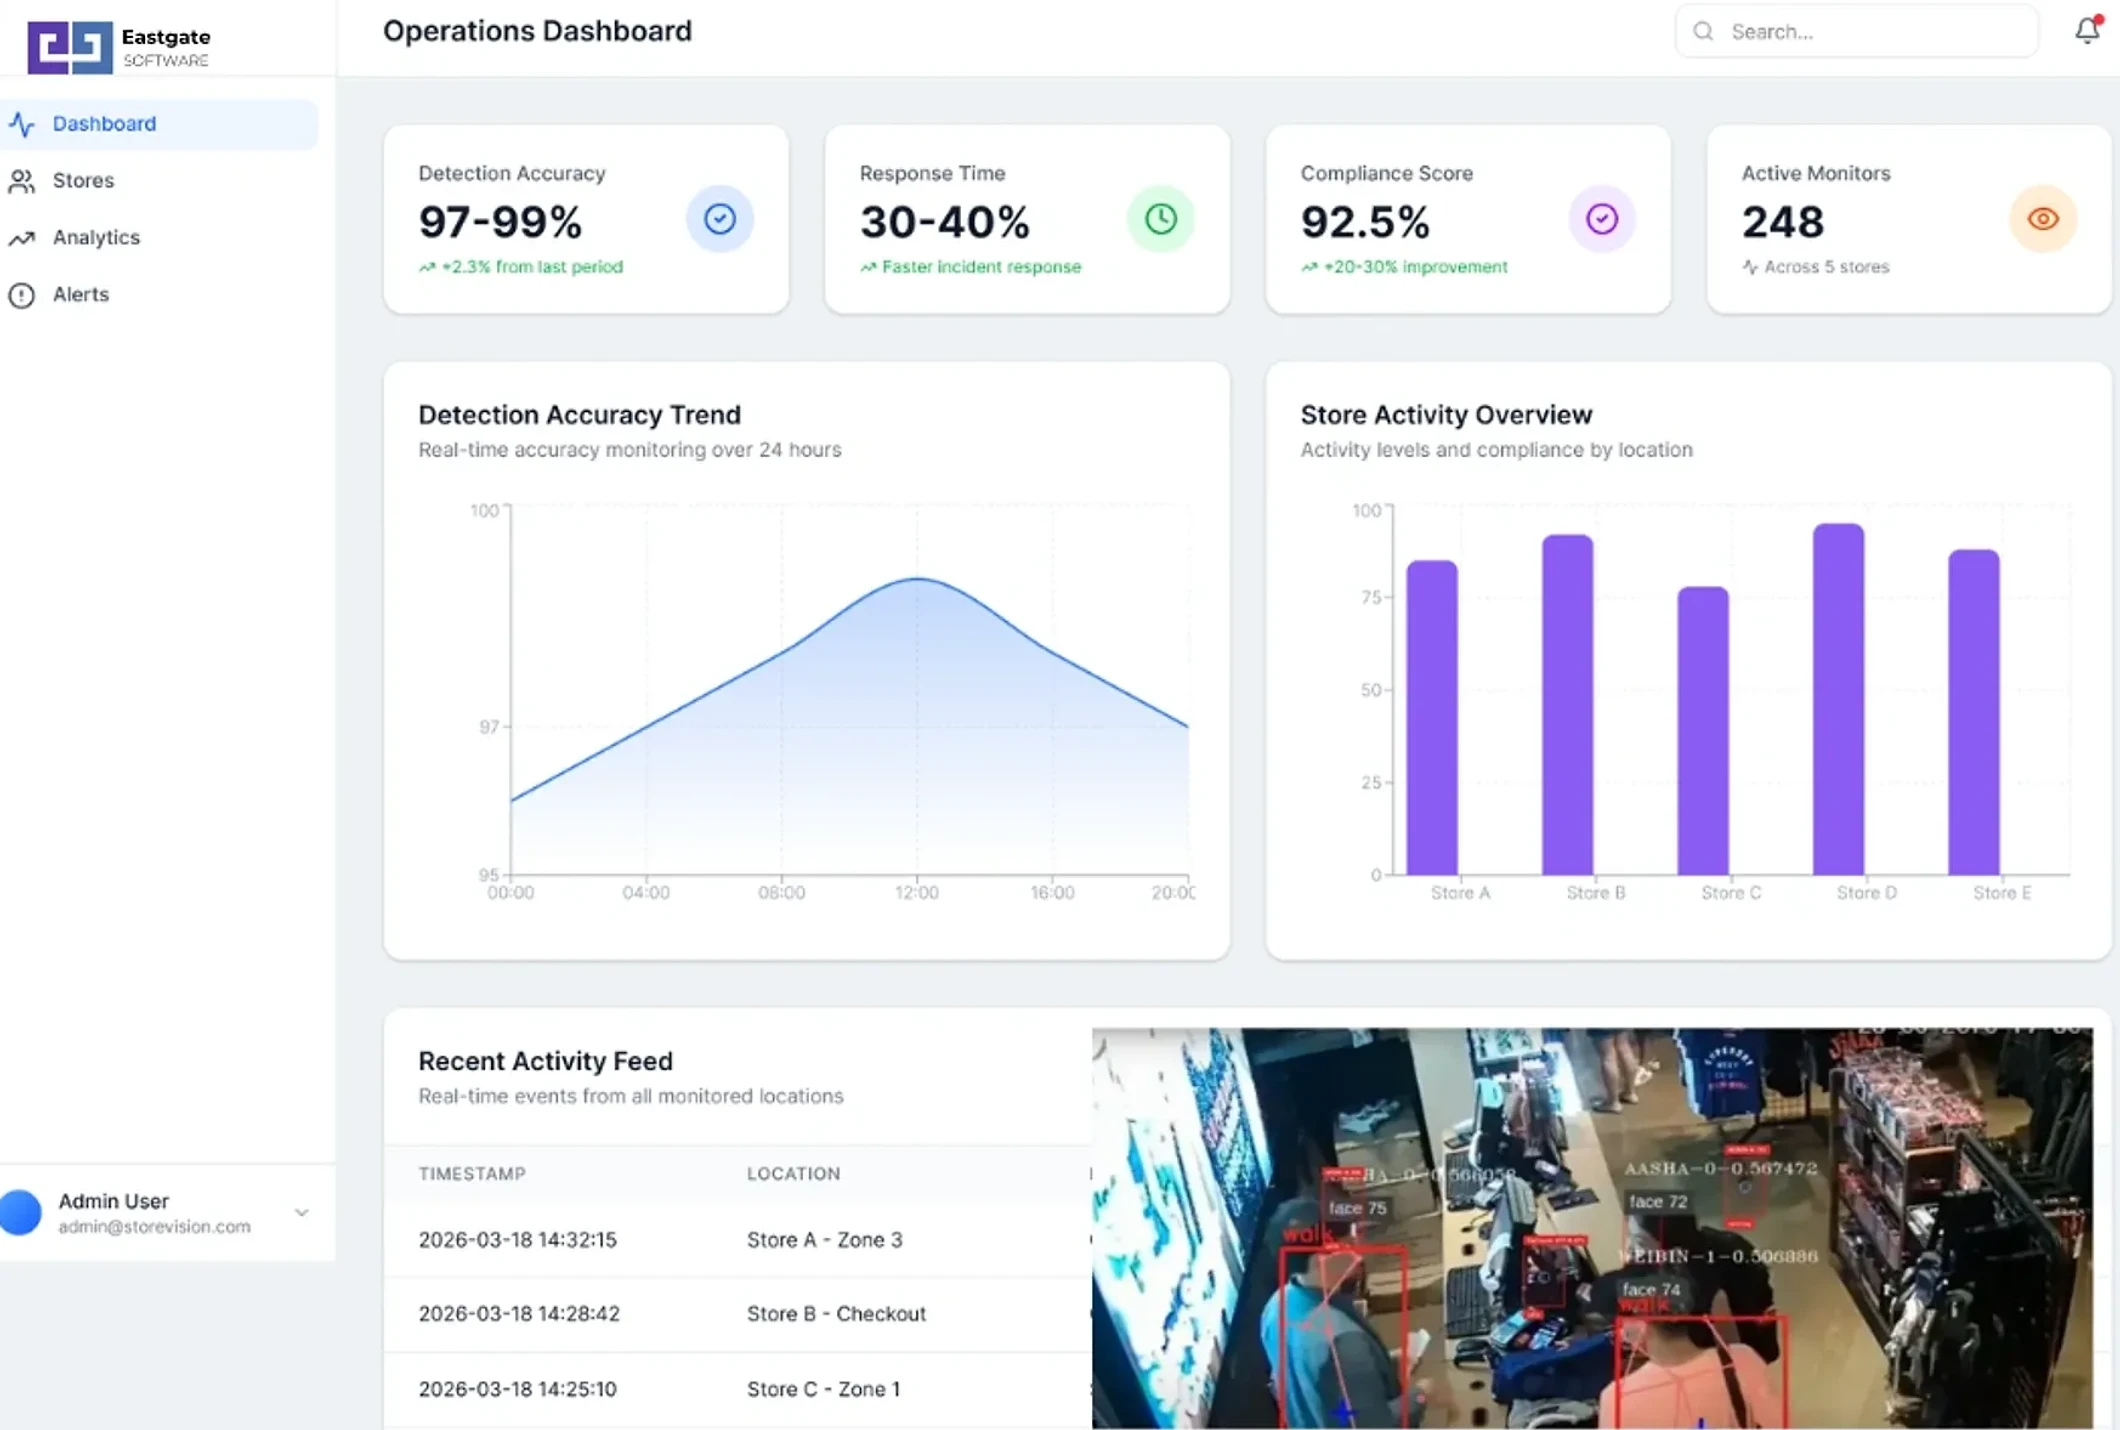The image size is (2120, 1430).
Task: Click the Store B - Checkout location
Action: click(x=837, y=1314)
